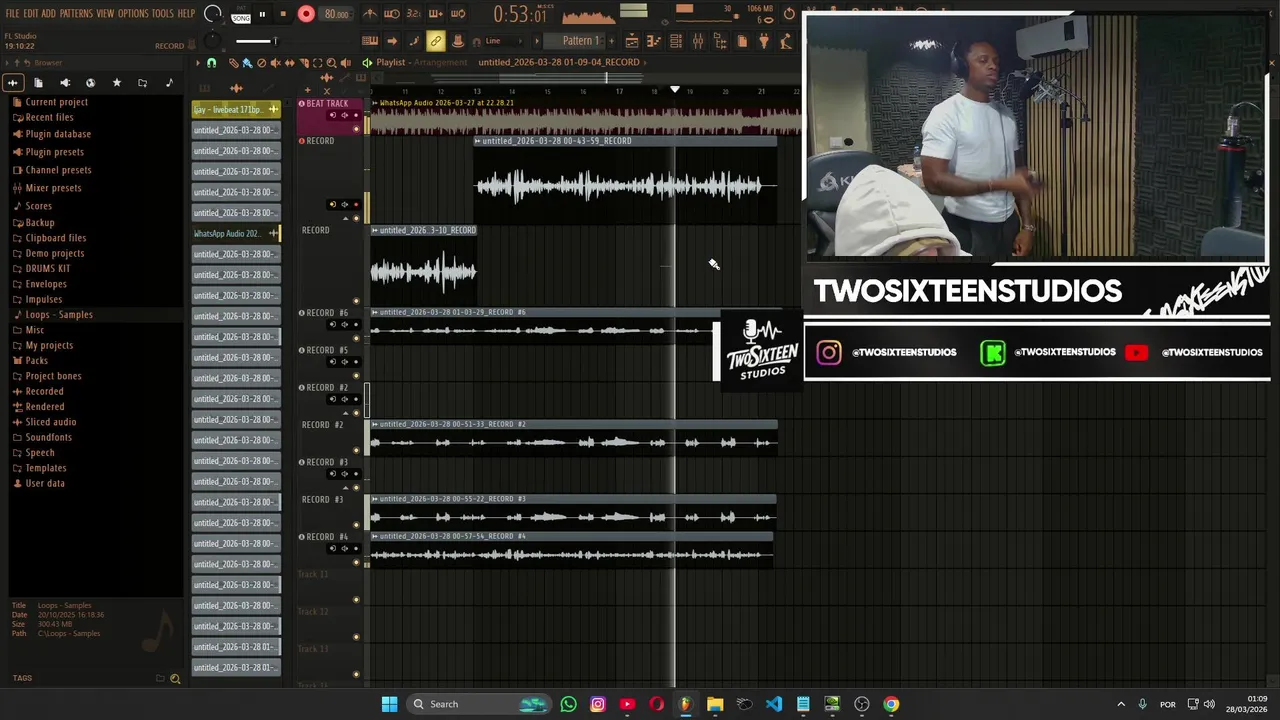This screenshot has width=1280, height=720.
Task: Switch browser to files tab icon
Action: pos(38,83)
